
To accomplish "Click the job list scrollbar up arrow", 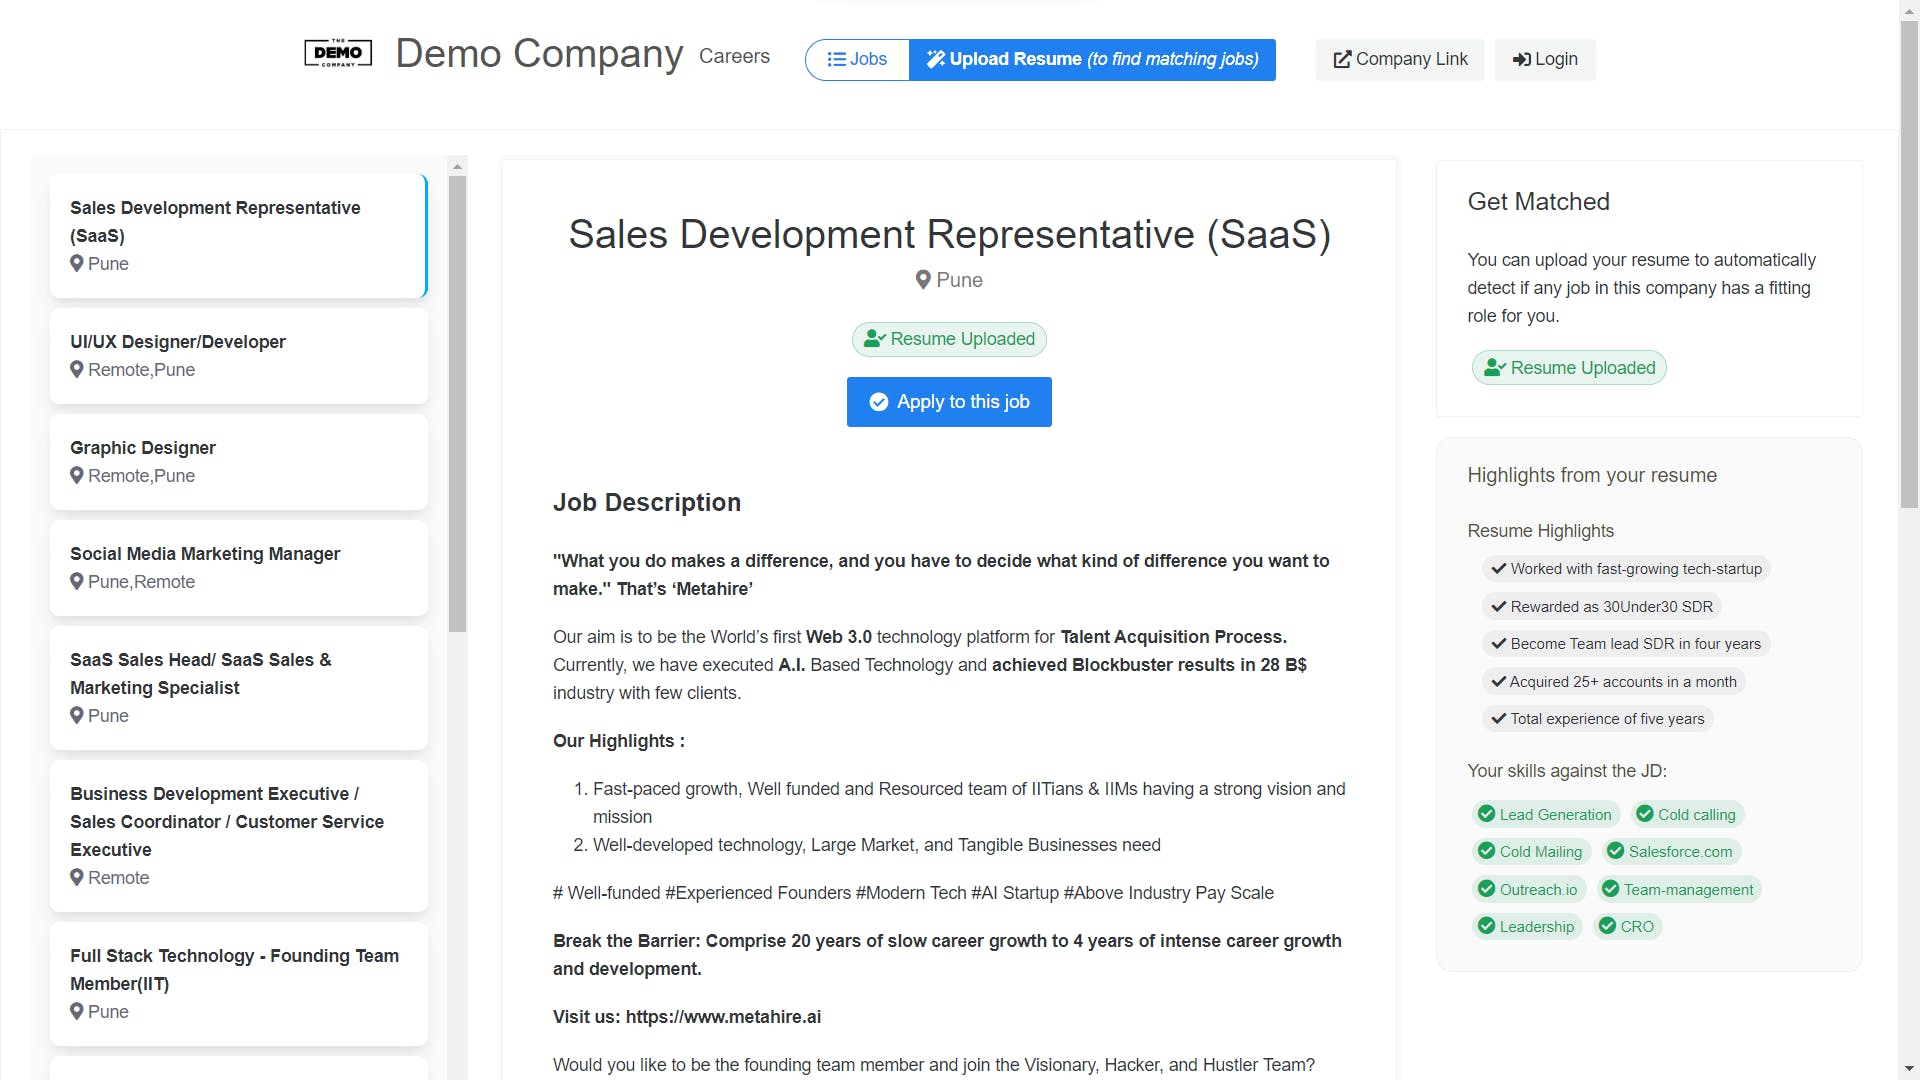I will click(457, 167).
